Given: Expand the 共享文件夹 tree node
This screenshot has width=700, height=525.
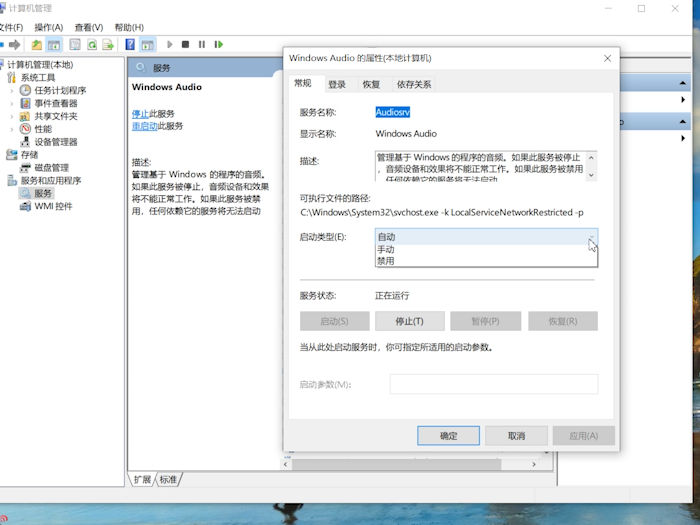Looking at the screenshot, I should (x=12, y=117).
